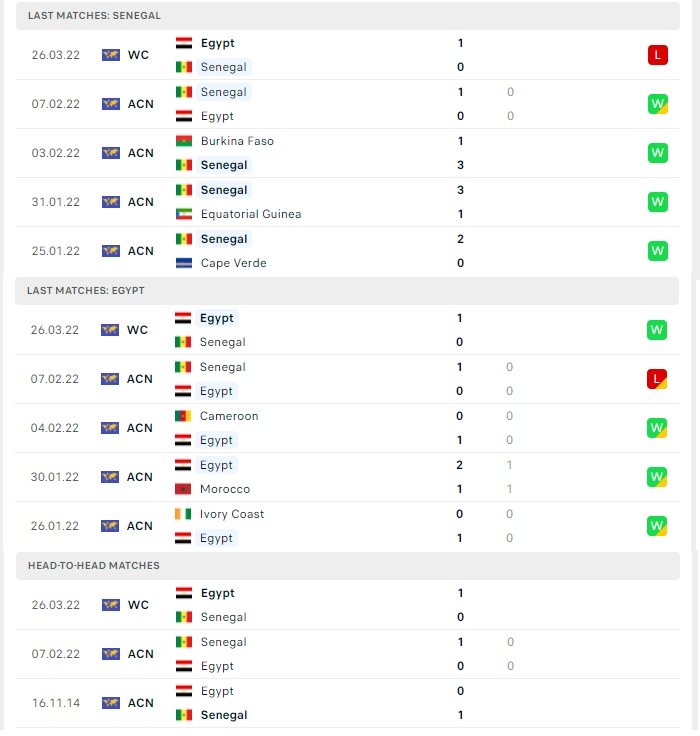Click the W badge for Ivory Coast match
700x736 pixels.
[x=656, y=526]
